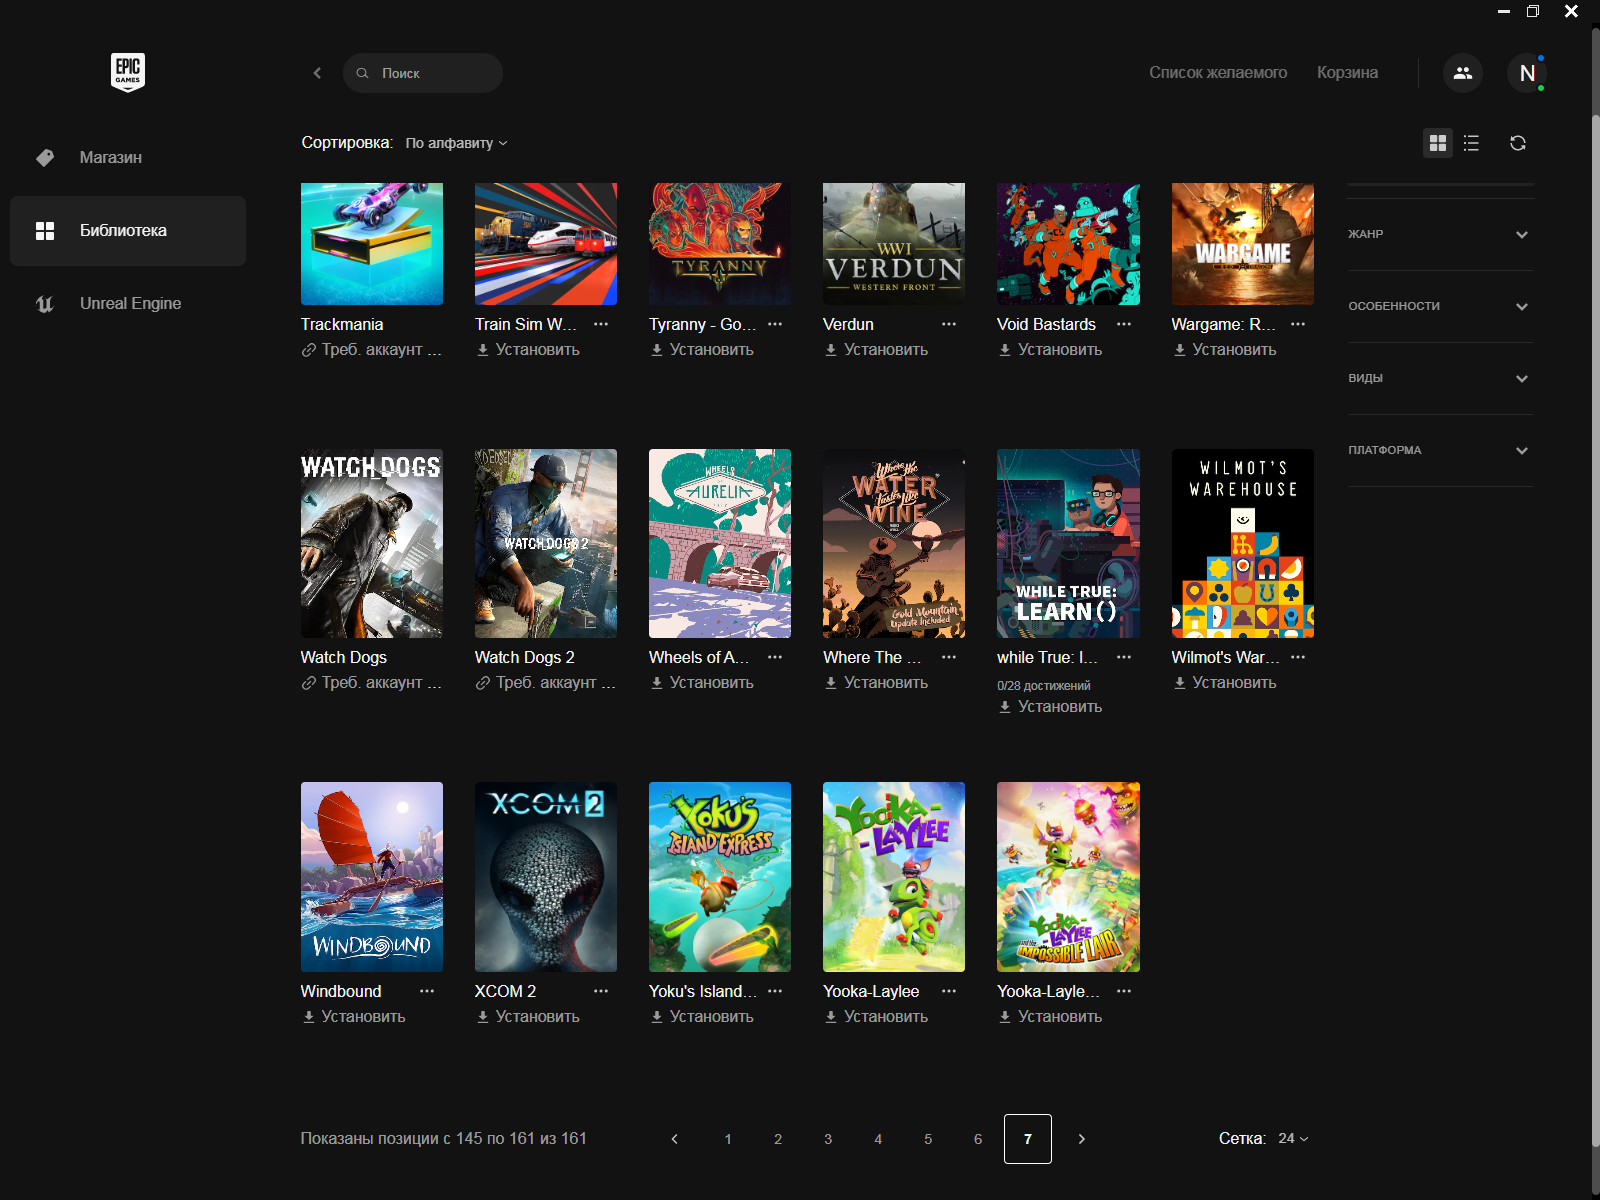Viewport: 1600px width, 1200px height.
Task: Switch library to list view
Action: (1471, 143)
